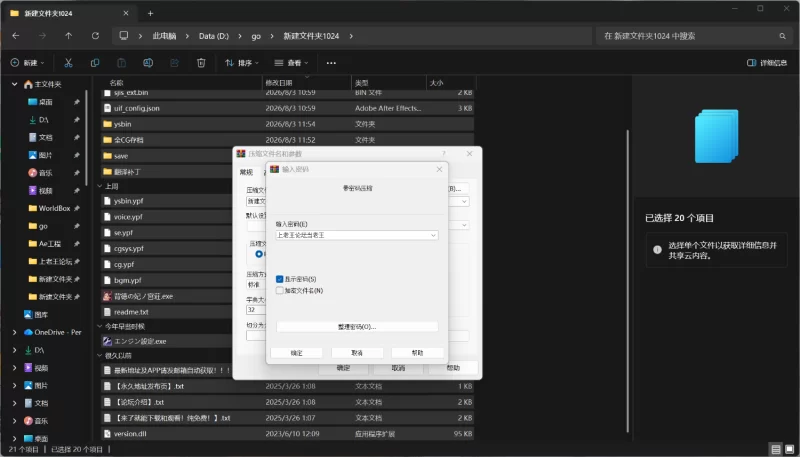Select the version.dll file
This screenshot has width=800, height=457.
coord(288,434)
